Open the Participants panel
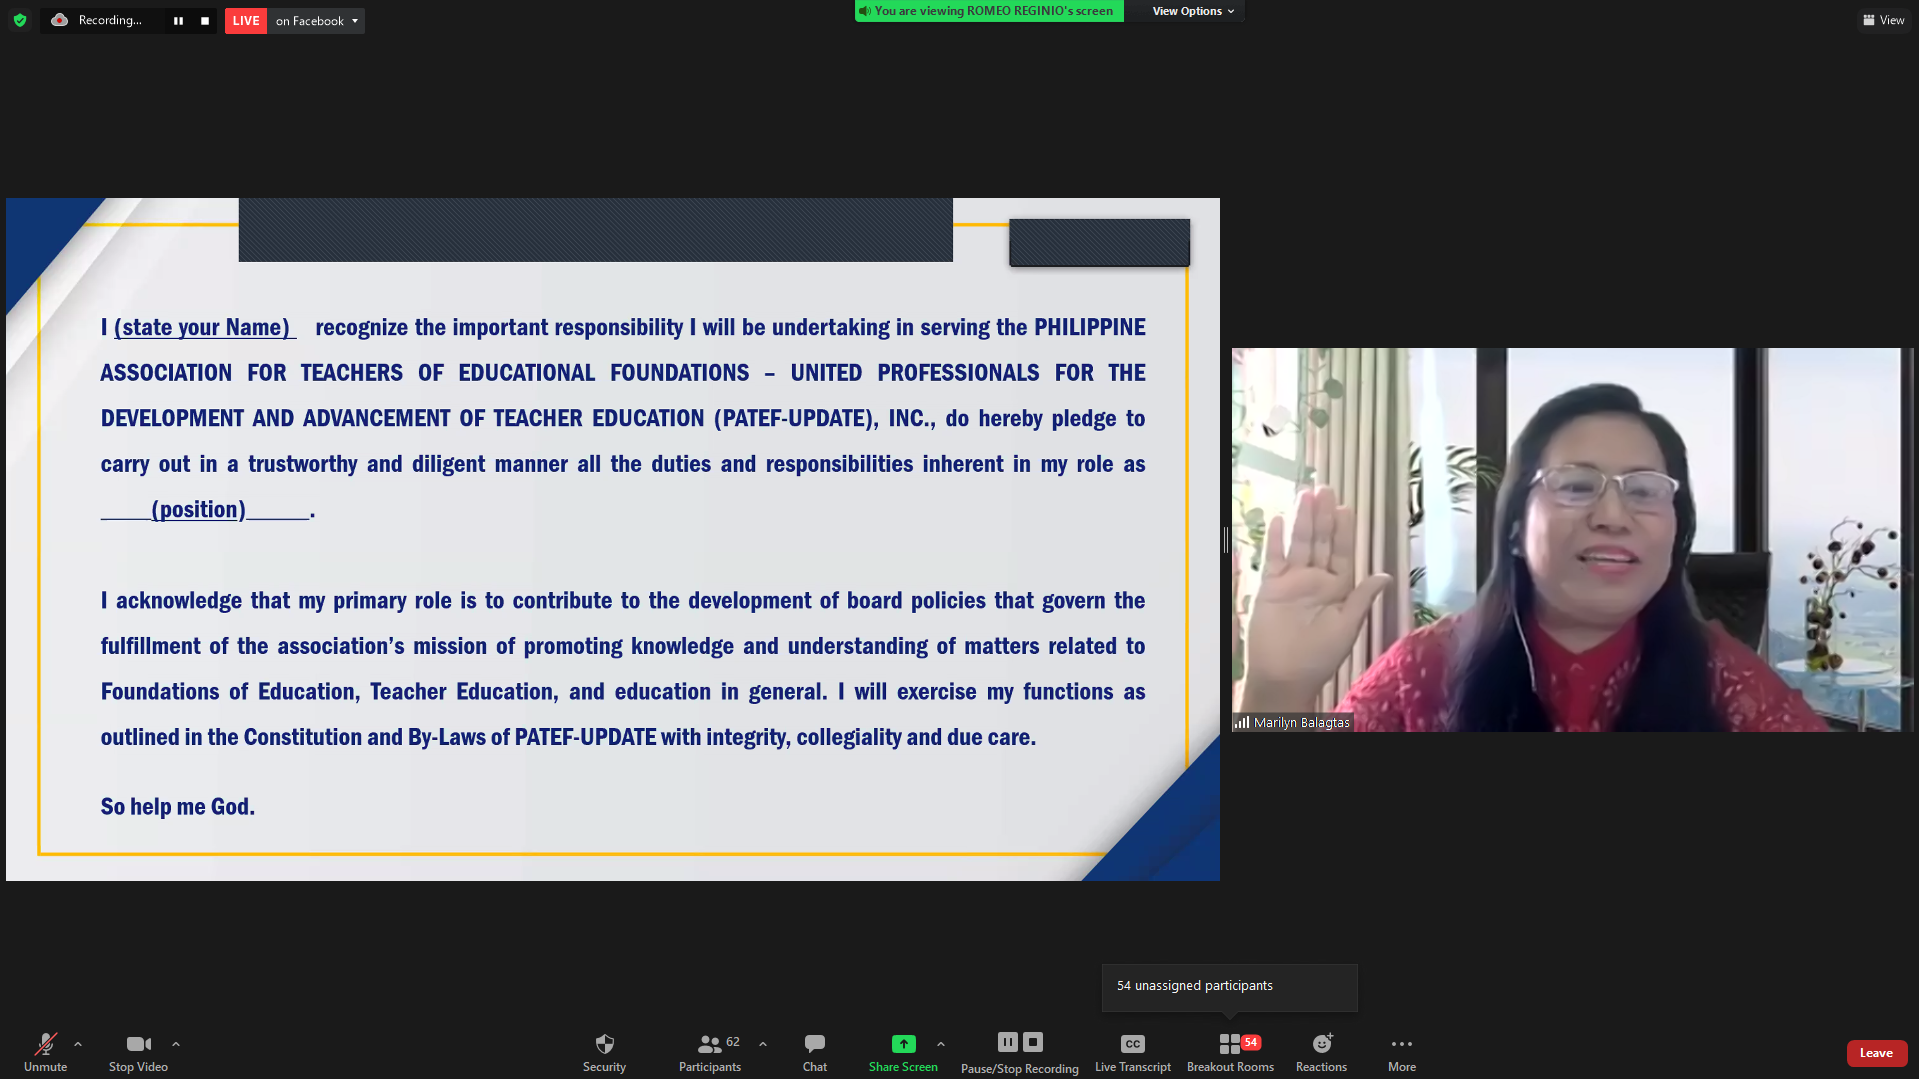This screenshot has height=1079, width=1919. pos(709,1044)
